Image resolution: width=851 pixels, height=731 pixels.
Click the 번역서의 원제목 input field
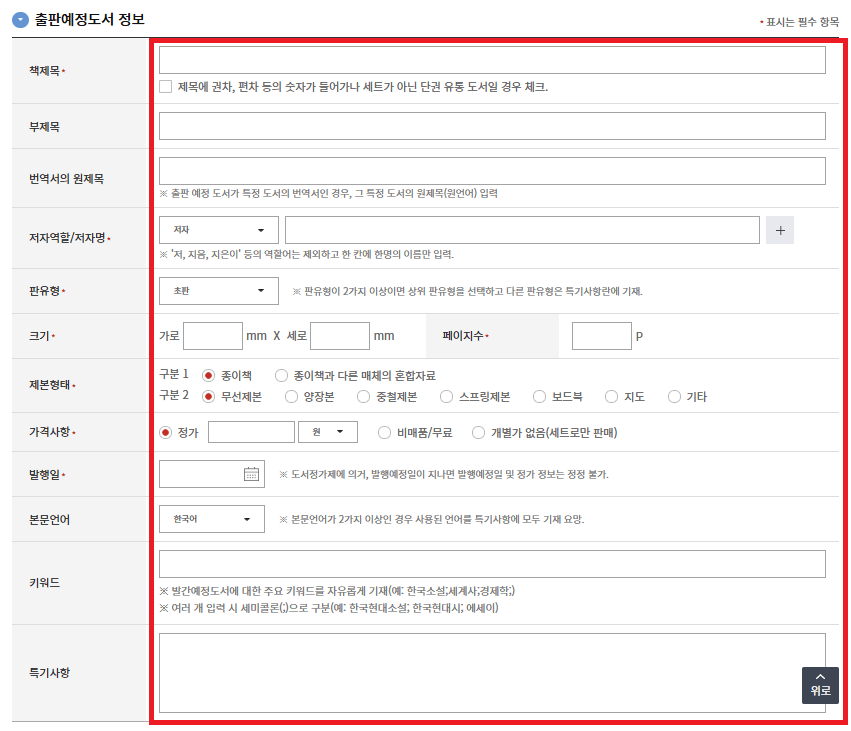(x=492, y=171)
